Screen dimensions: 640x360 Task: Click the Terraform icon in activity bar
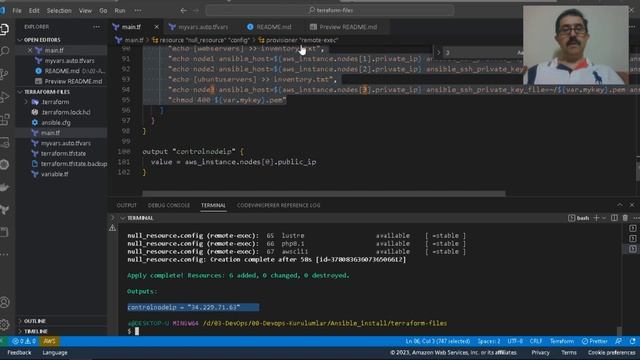coord(4,210)
